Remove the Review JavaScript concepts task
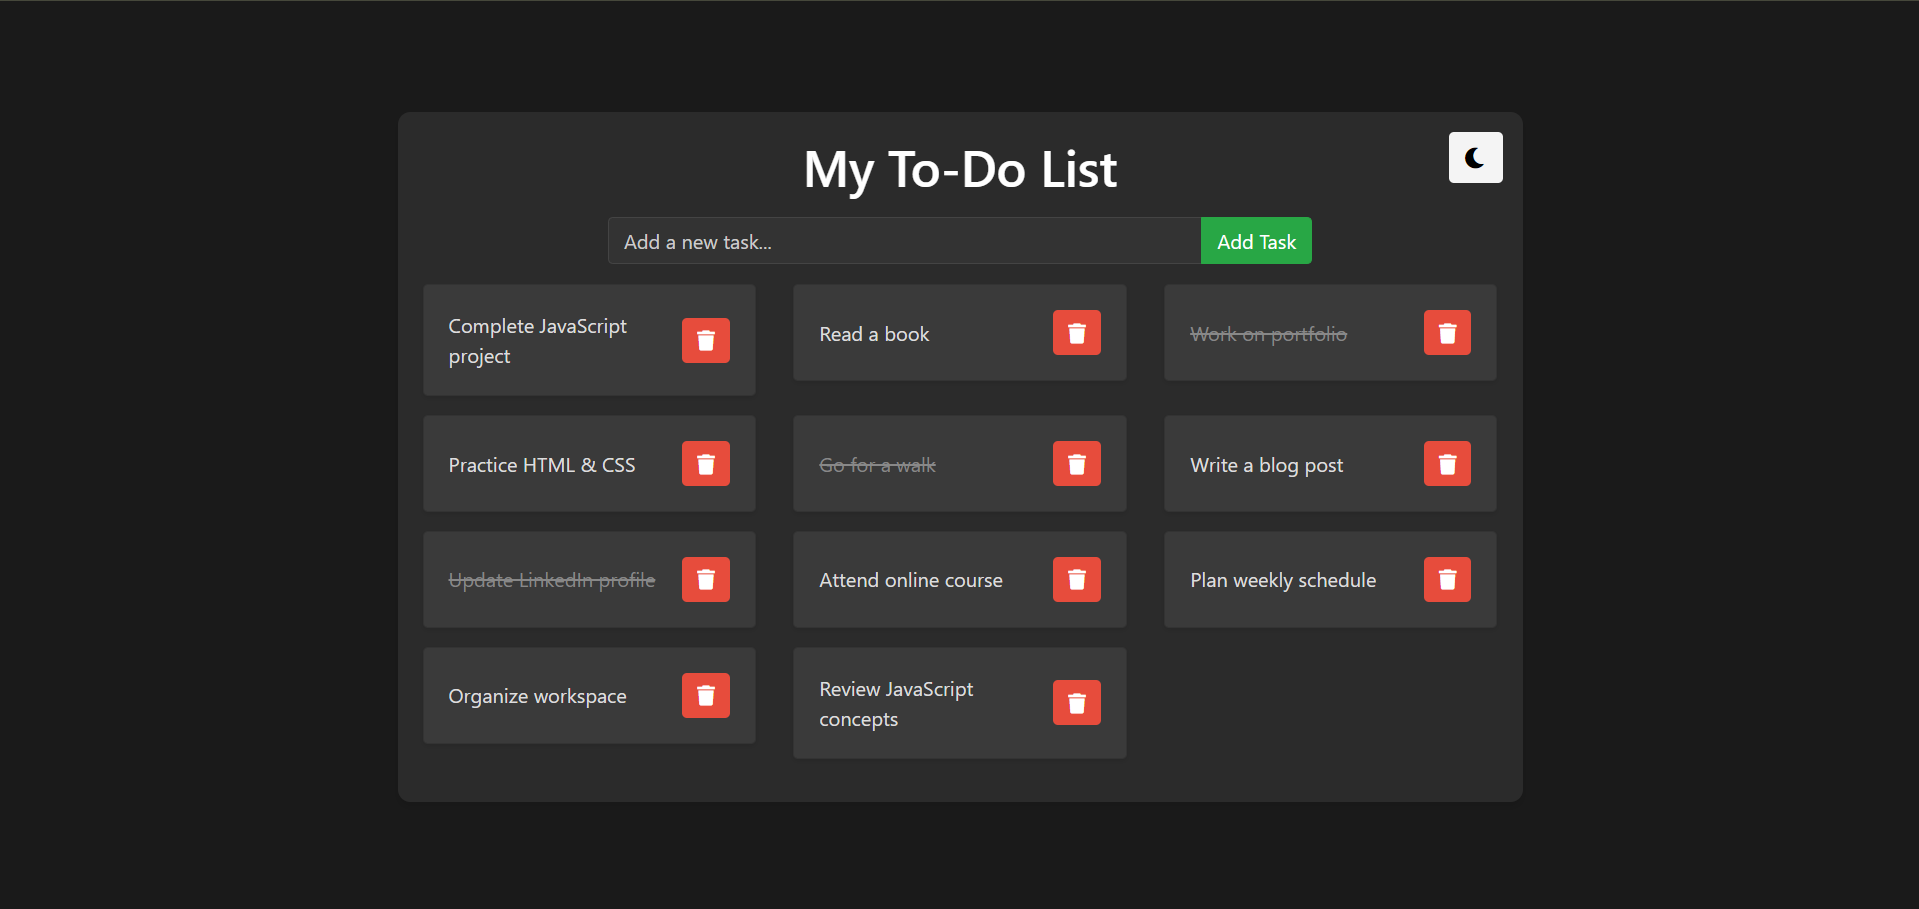Image resolution: width=1919 pixels, height=909 pixels. (1076, 703)
